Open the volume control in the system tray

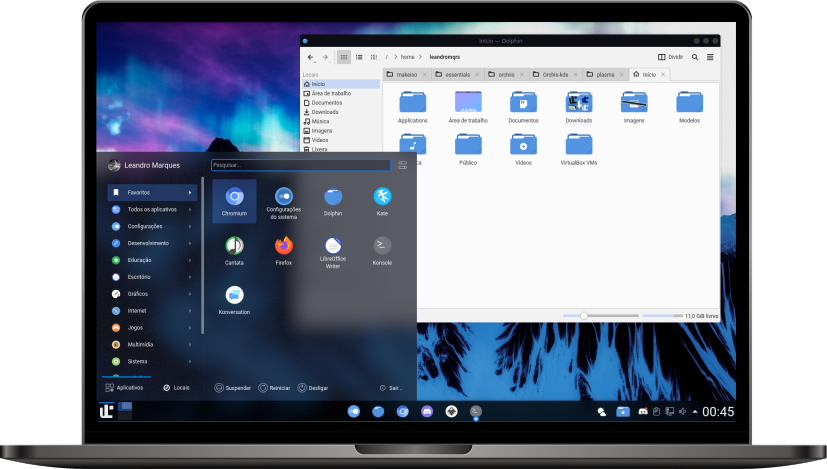click(x=682, y=411)
